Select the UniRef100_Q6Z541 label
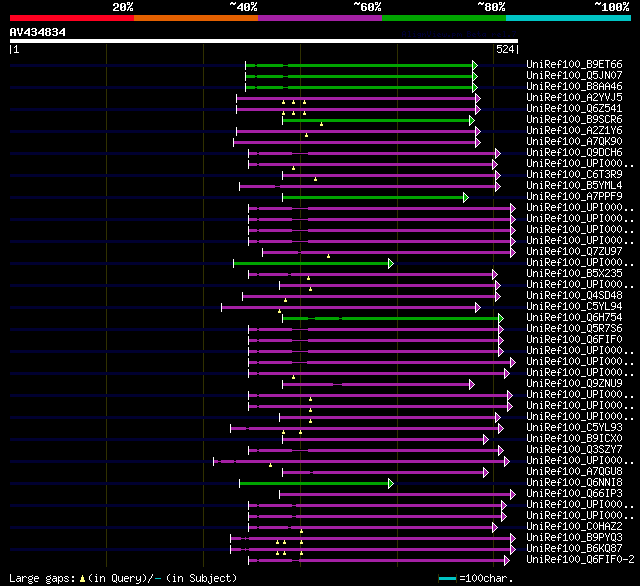The height and width of the screenshot is (586, 640). coord(574,108)
